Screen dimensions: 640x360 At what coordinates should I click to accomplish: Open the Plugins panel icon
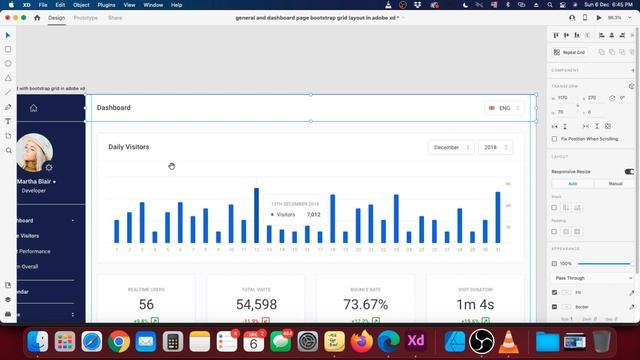8,314
